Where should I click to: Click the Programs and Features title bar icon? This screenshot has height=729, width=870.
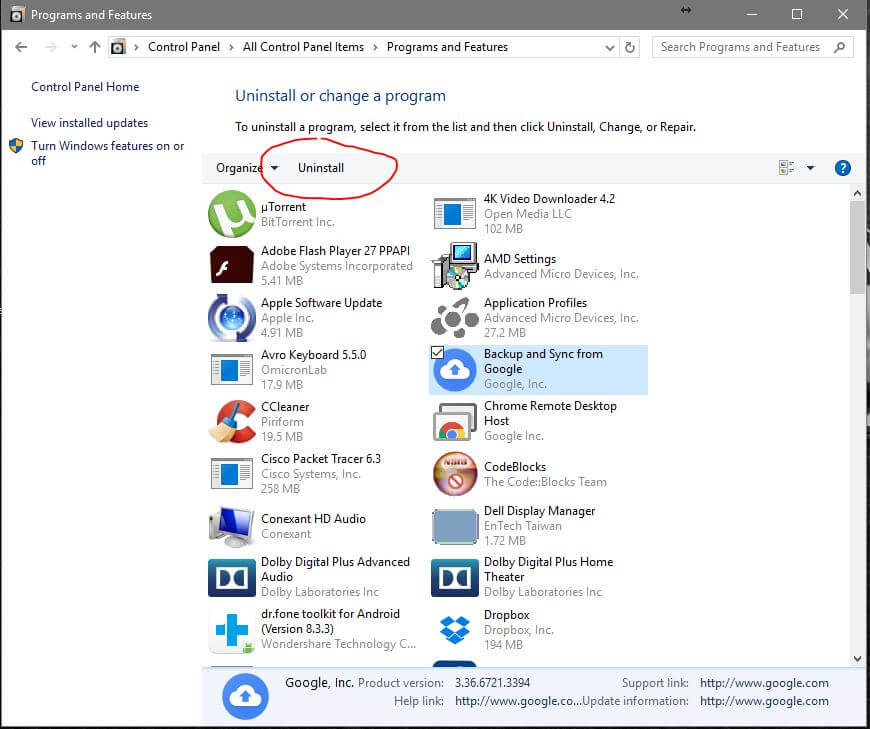pos(17,14)
